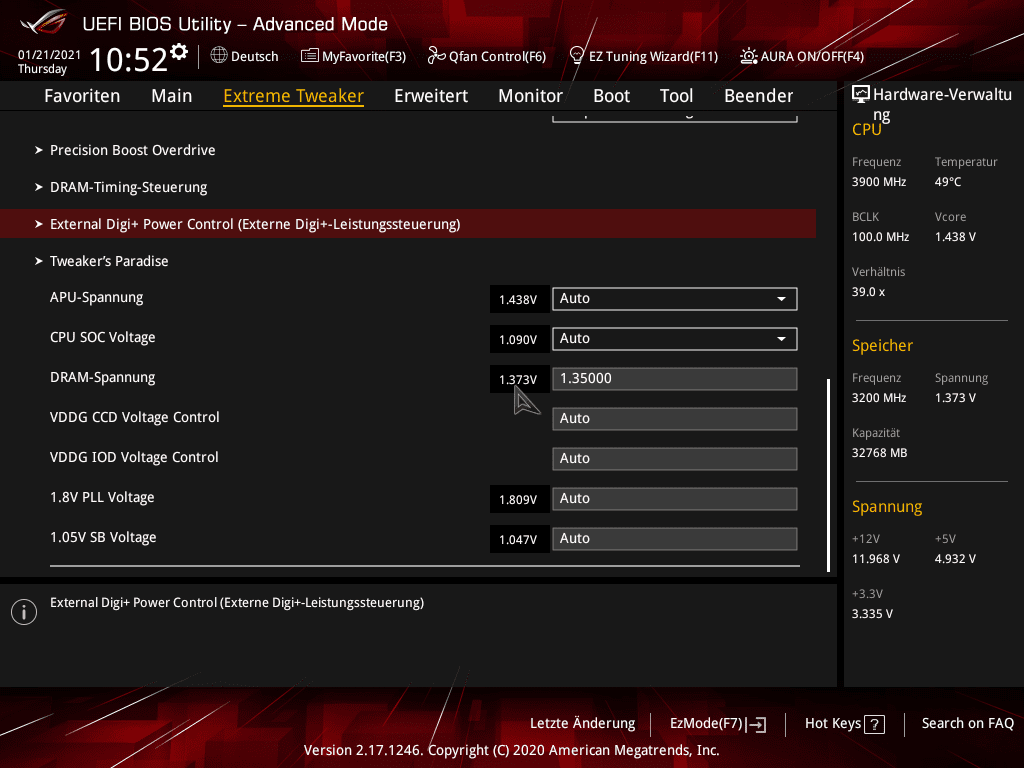Click the memory frequency 3200 MHz value
Viewport: 1024px width, 768px height.
[878, 398]
